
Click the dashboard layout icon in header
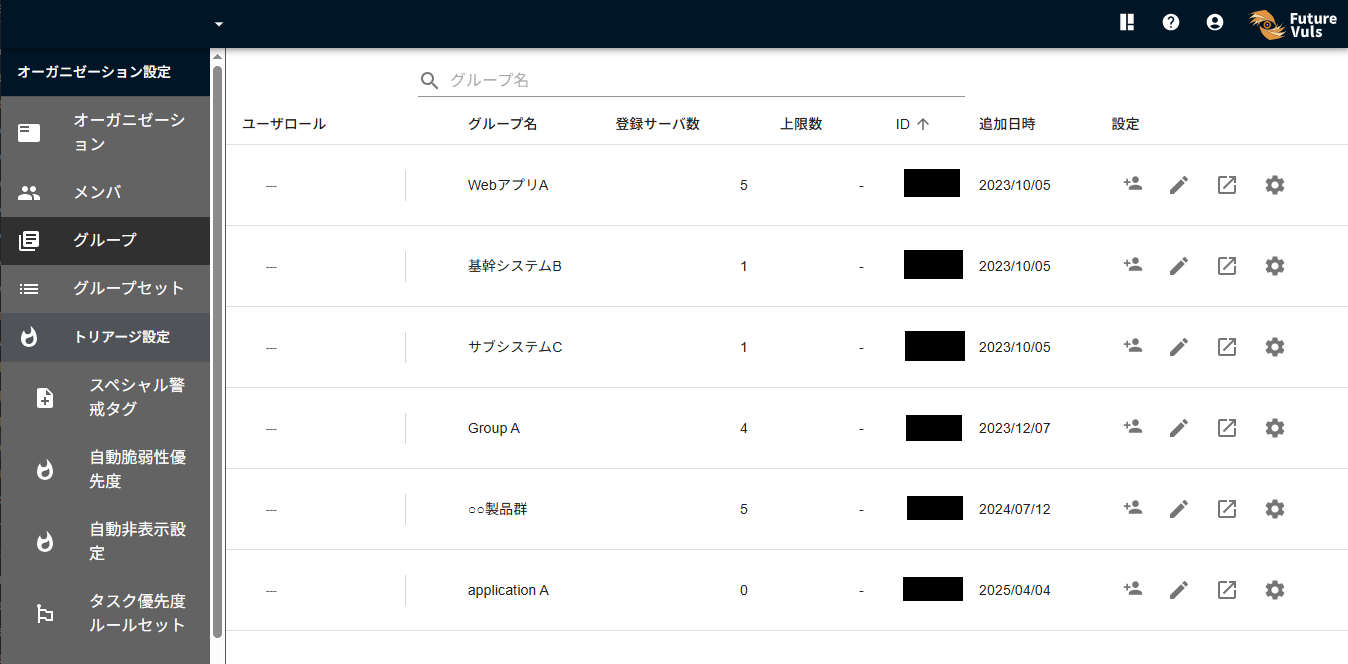[1127, 22]
